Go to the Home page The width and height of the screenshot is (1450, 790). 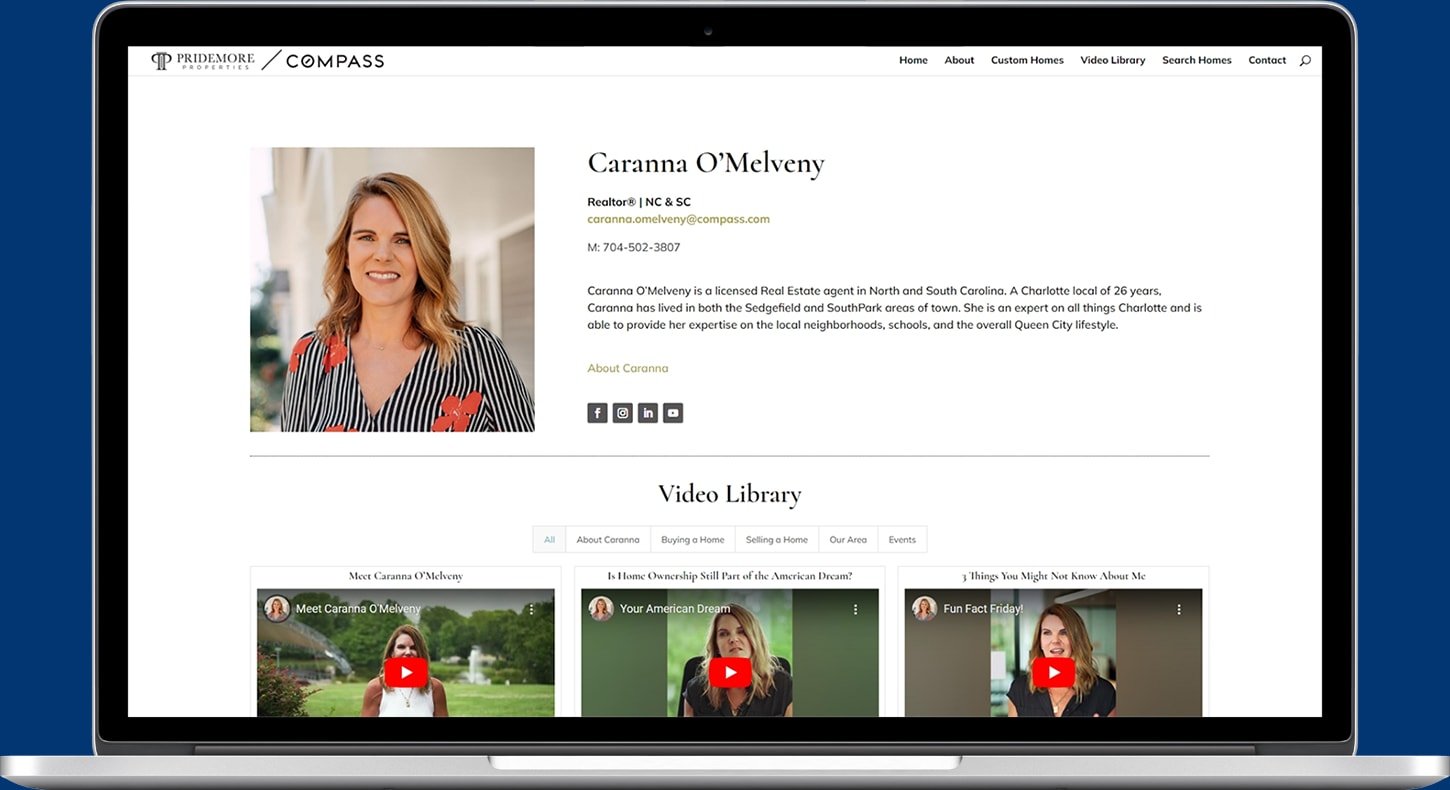[913, 60]
